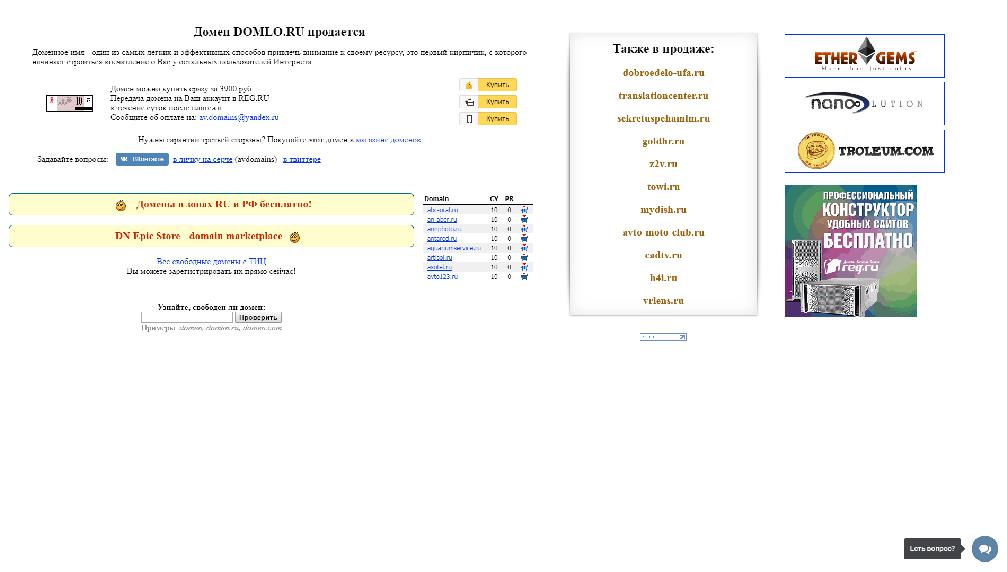Open avto-moto-club.ru link
Screen dimensions: 1007x572
[x=663, y=232]
